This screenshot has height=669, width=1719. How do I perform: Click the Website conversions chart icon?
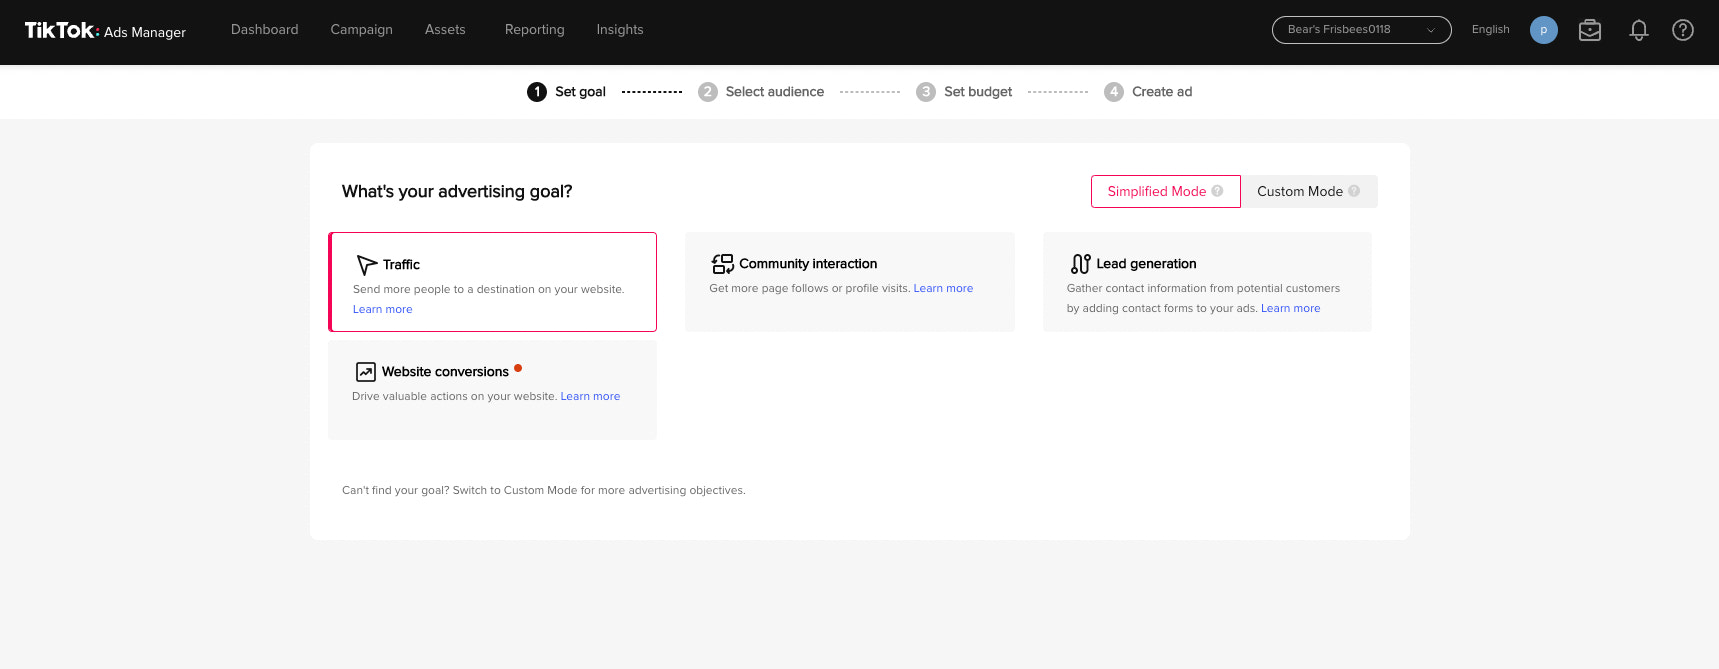pyautogui.click(x=366, y=372)
